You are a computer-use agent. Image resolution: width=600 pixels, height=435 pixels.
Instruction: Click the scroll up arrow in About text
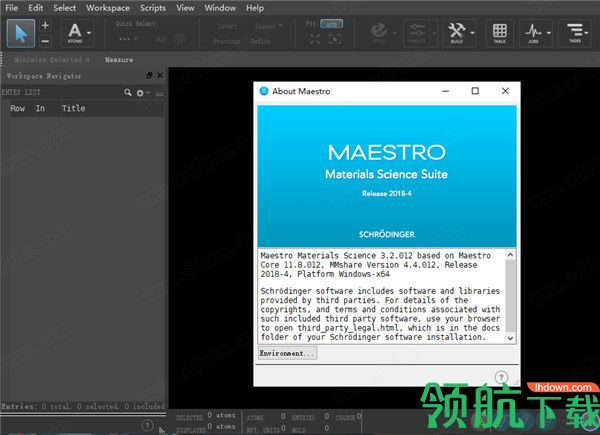point(510,254)
